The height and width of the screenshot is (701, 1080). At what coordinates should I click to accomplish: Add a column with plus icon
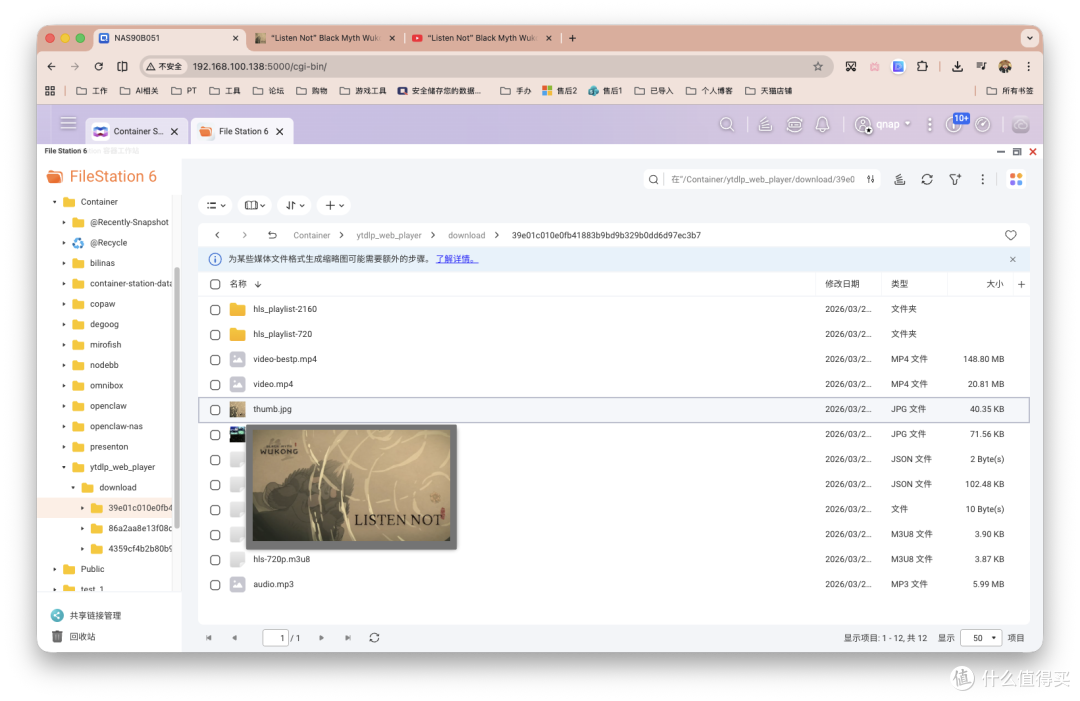[x=1021, y=284]
